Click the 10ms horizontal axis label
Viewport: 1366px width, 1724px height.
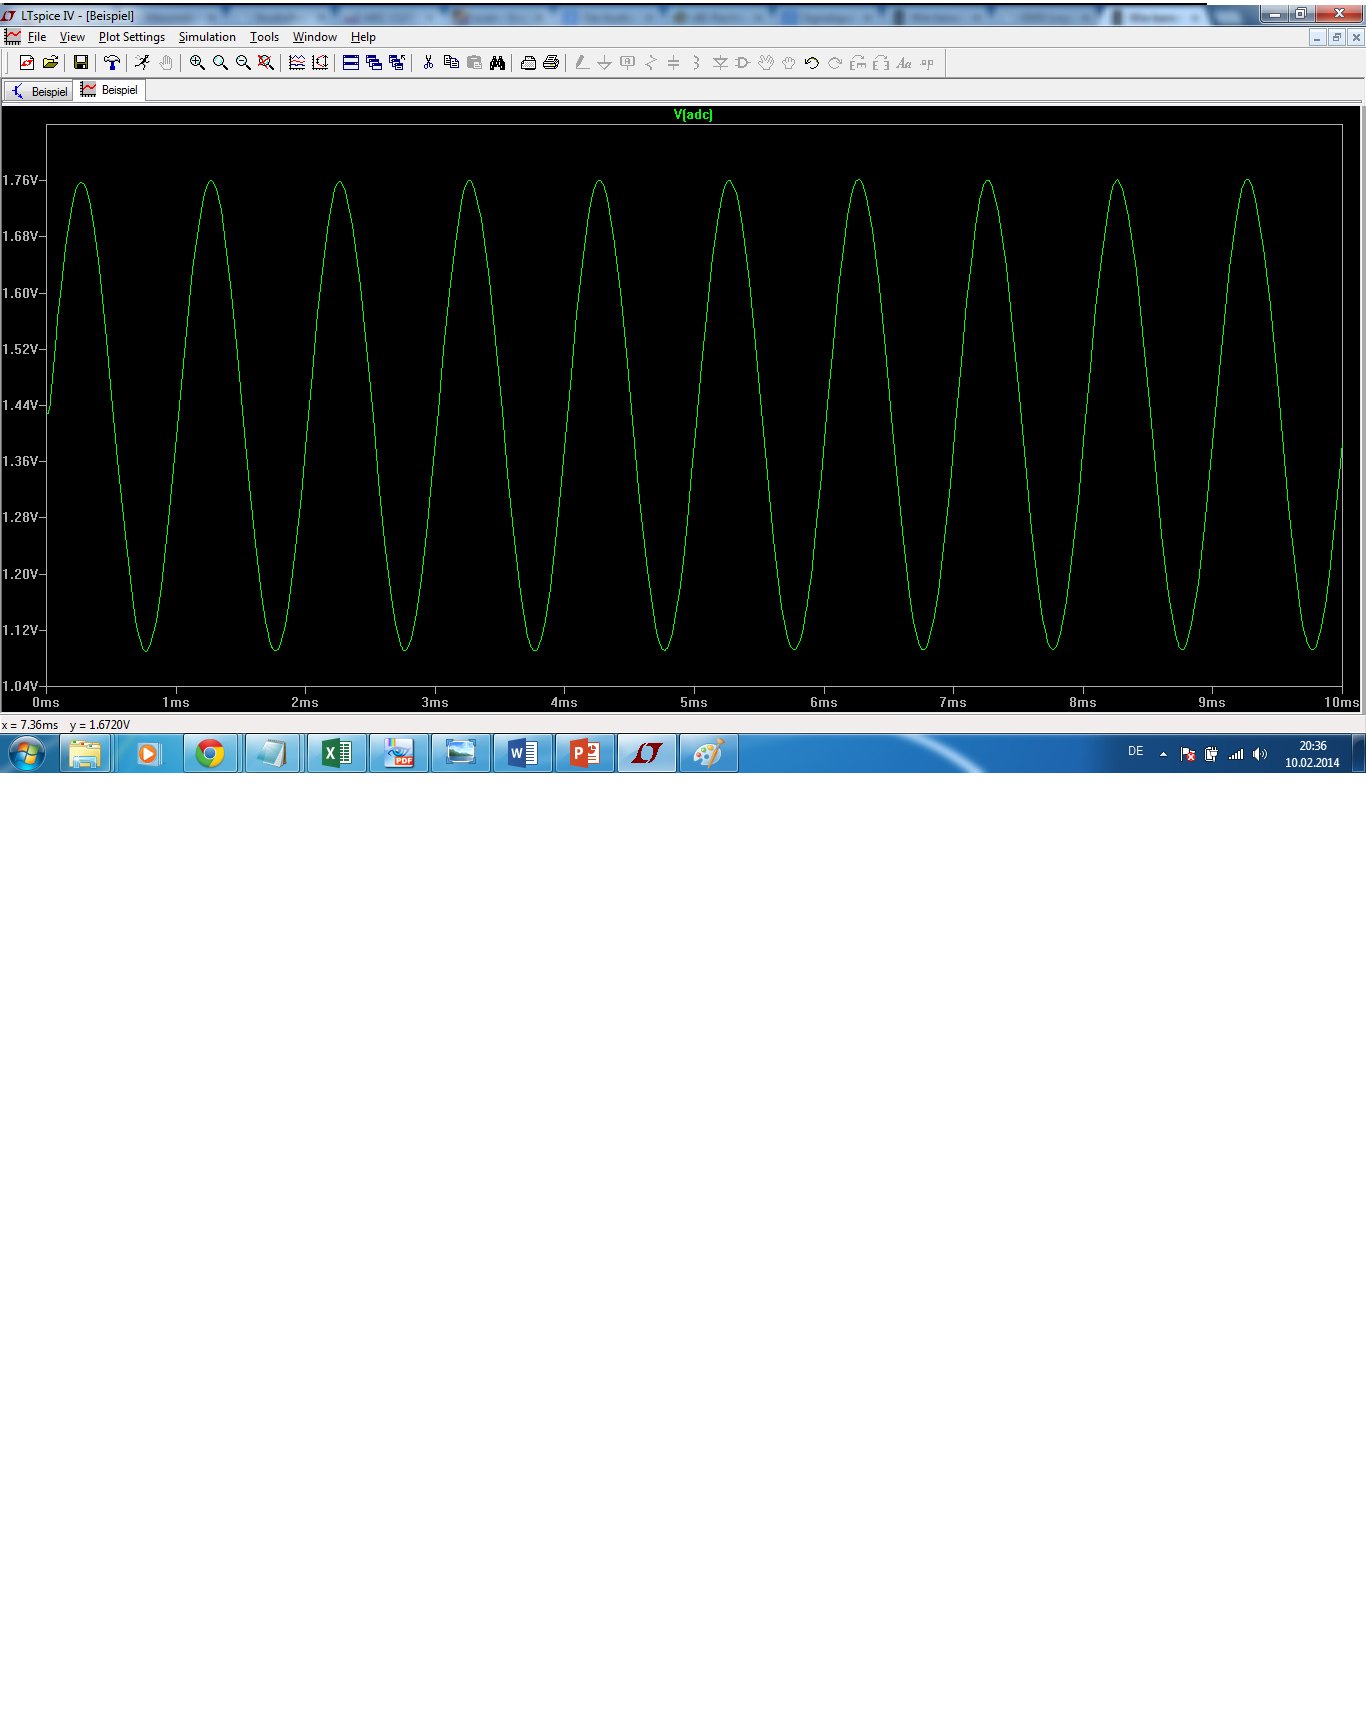(x=1342, y=702)
